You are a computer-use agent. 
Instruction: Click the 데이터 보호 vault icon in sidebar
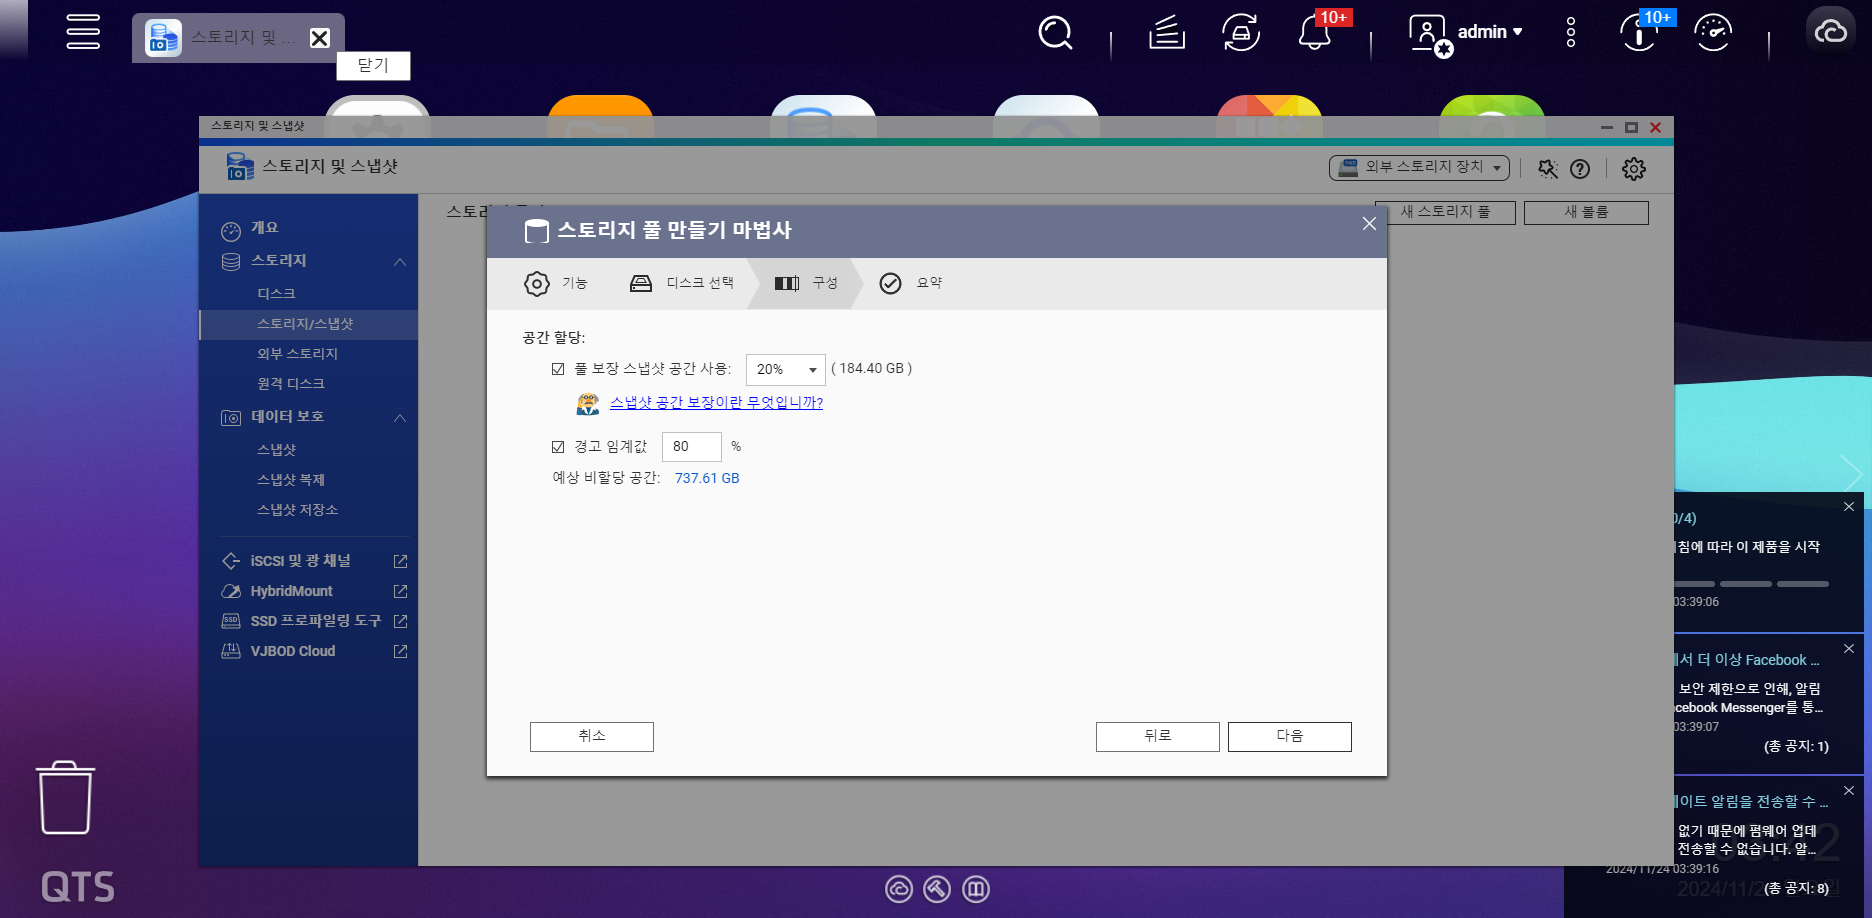click(231, 418)
